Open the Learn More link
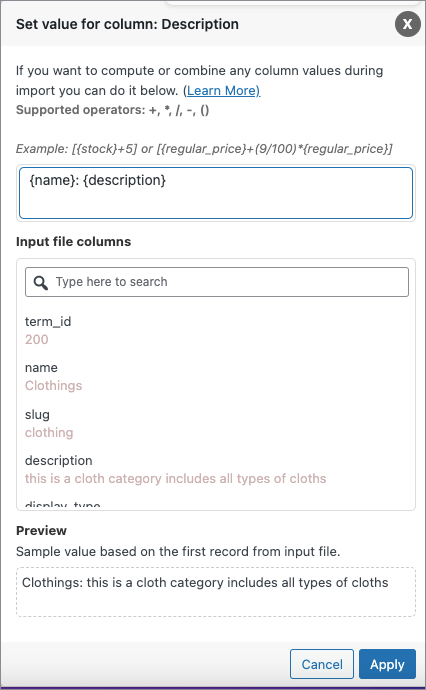The height and width of the screenshot is (690, 426). [x=224, y=90]
